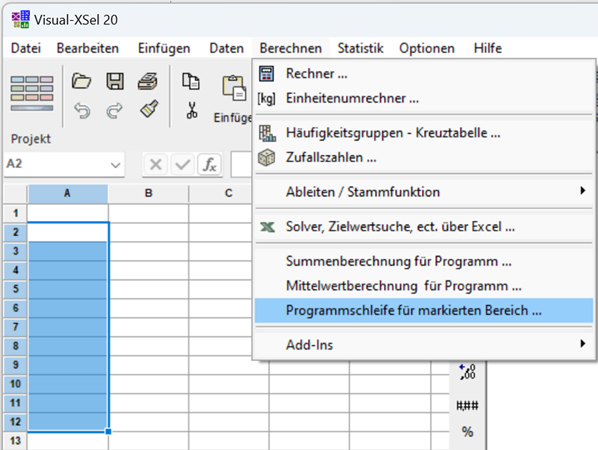This screenshot has height=450, width=598.
Task: Confirm the entry with the checkmark
Action: coord(182,165)
